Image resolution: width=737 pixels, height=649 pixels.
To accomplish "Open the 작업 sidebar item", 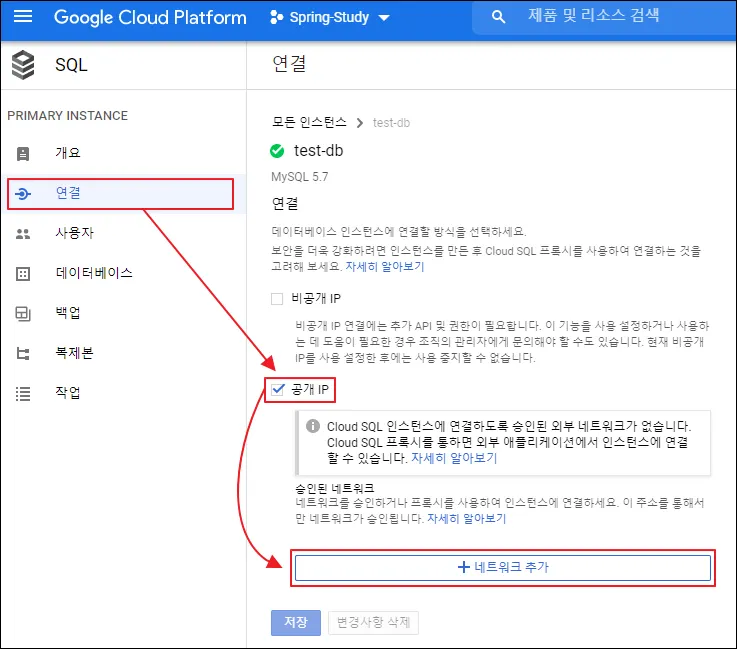I will point(123,393).
